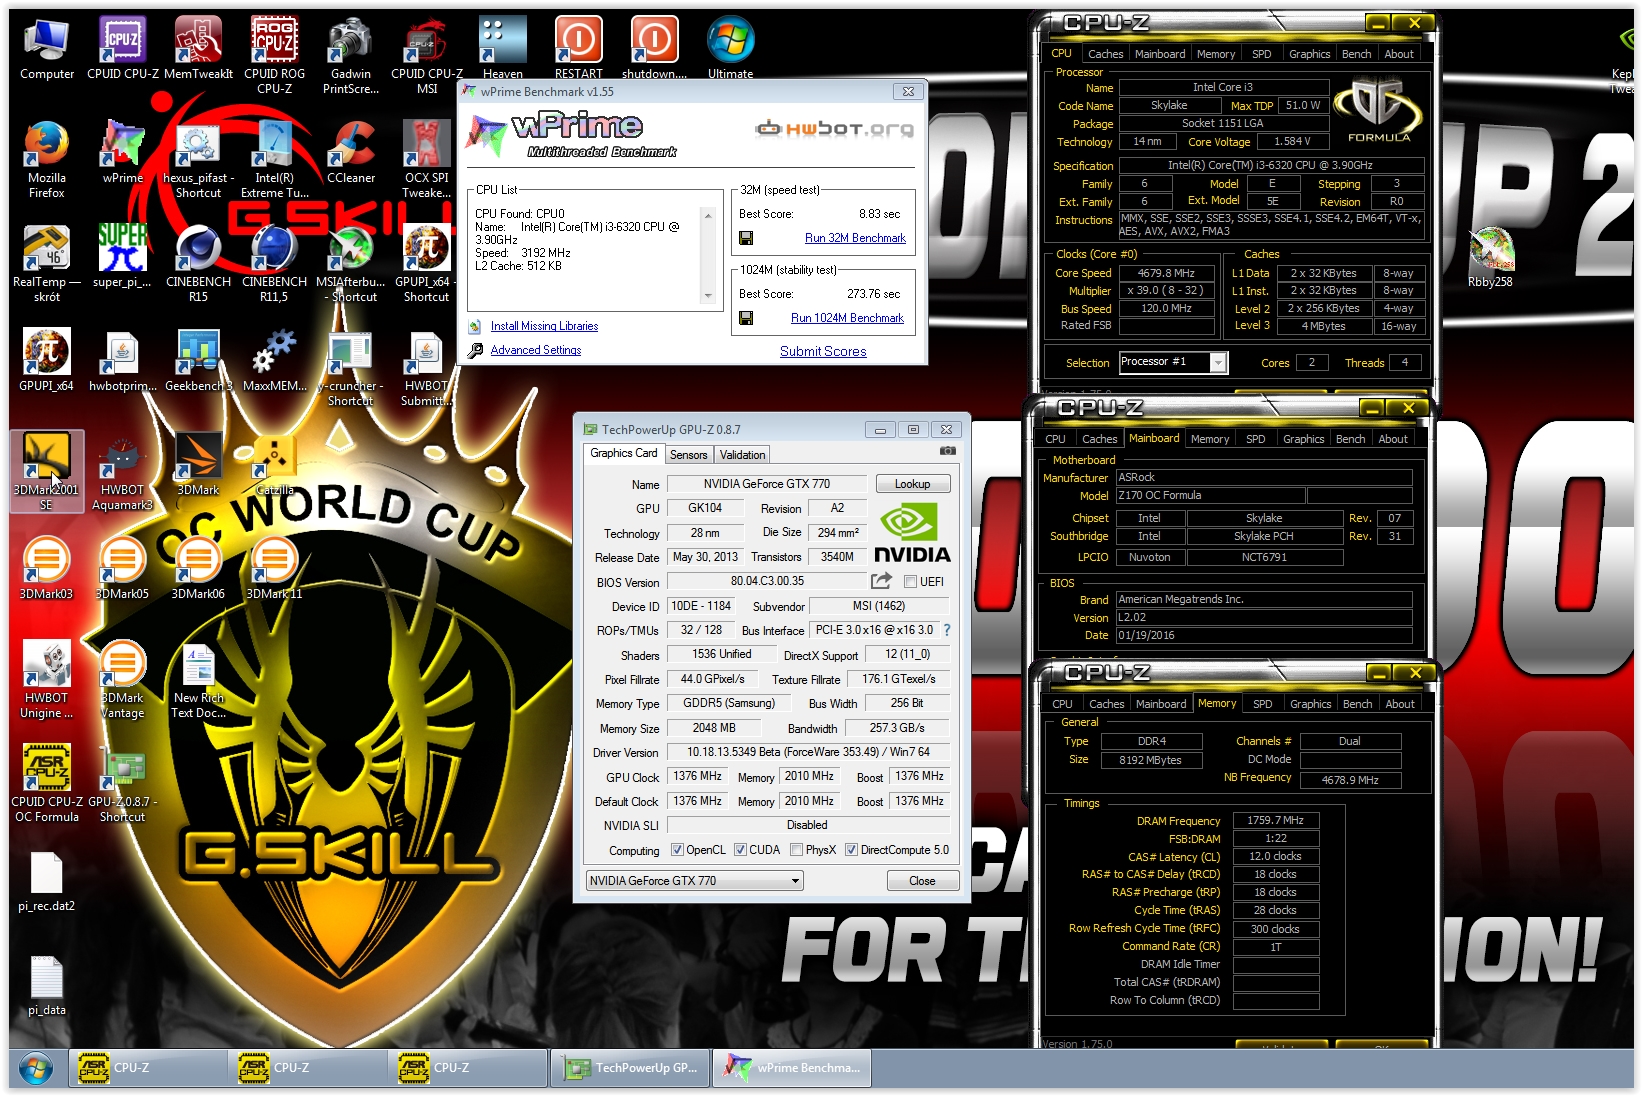The width and height of the screenshot is (1642, 1096).
Task: Switch to wPrime Benchmark taskbar button
Action: pyautogui.click(x=793, y=1068)
